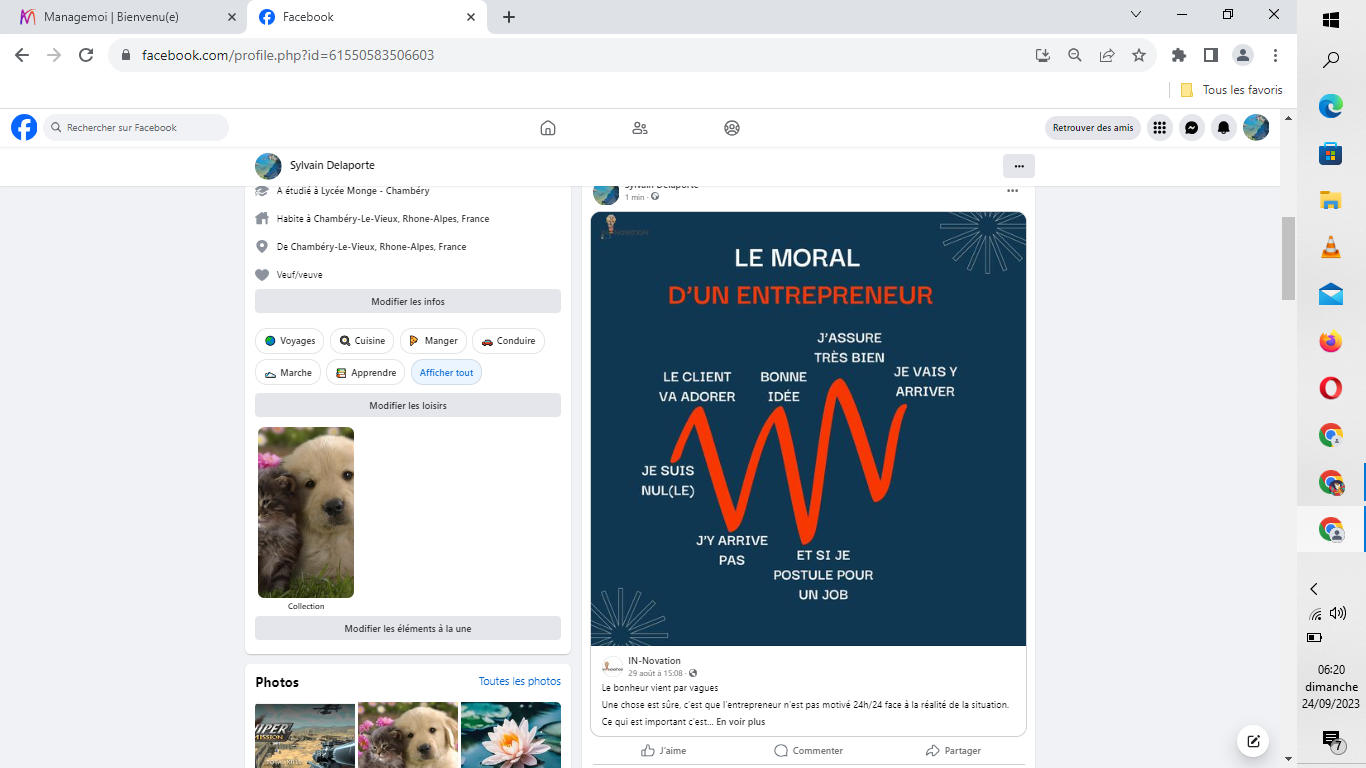Open the post options three-dot menu

[x=1012, y=191]
